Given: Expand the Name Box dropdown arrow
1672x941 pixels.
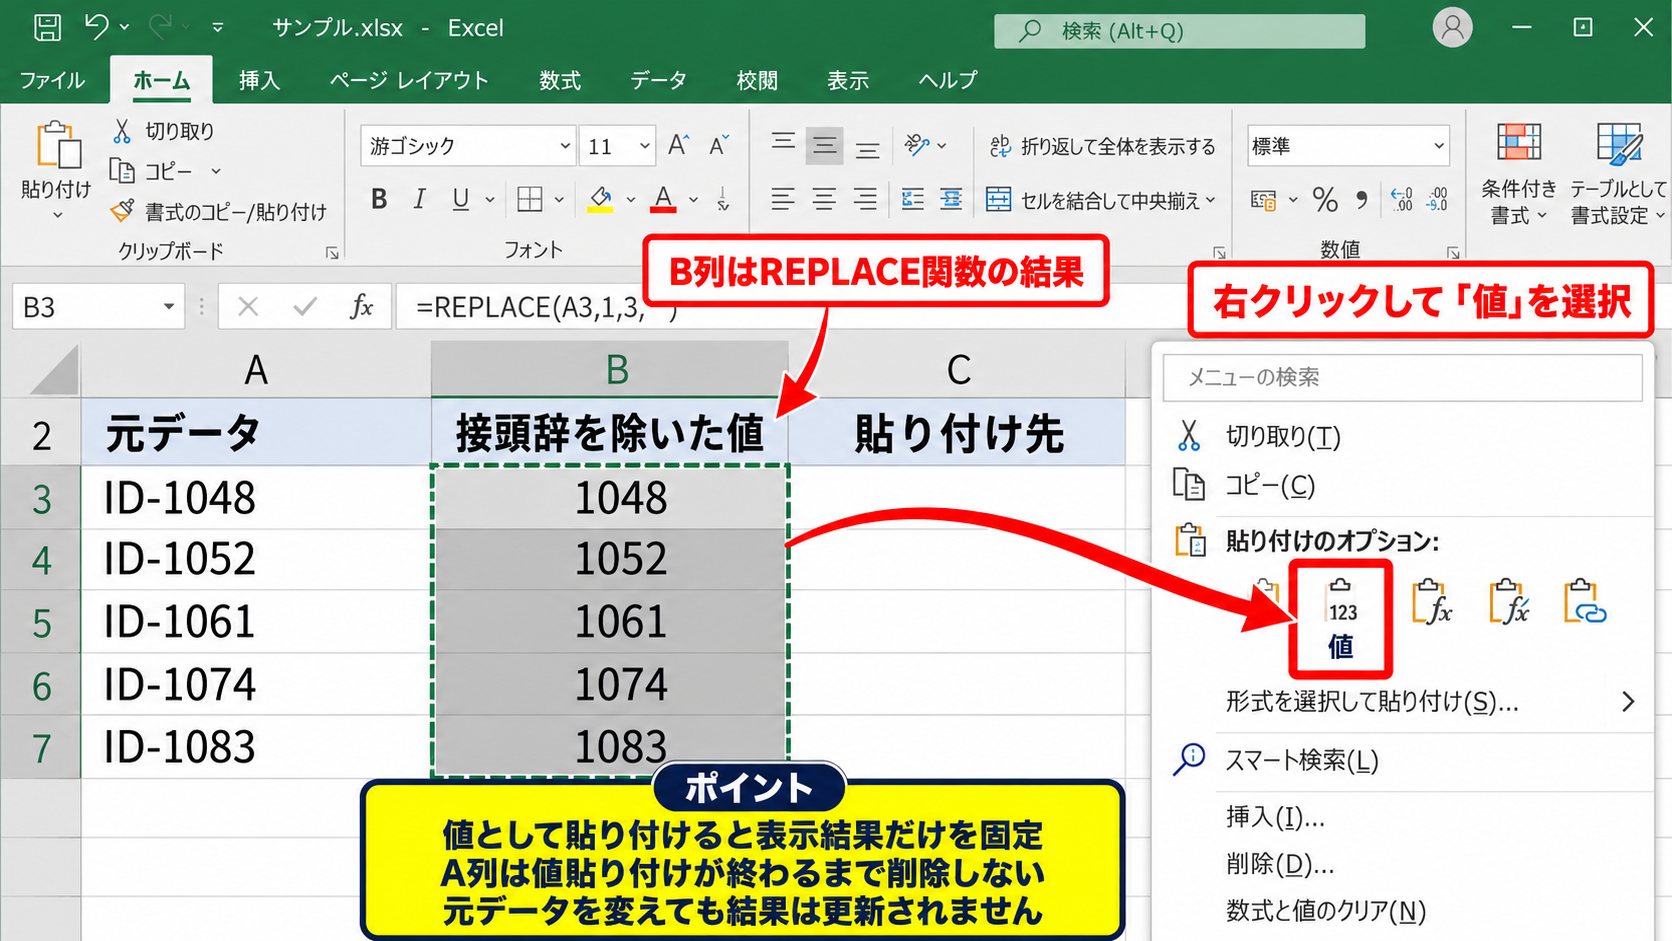Looking at the screenshot, I should coord(169,307).
